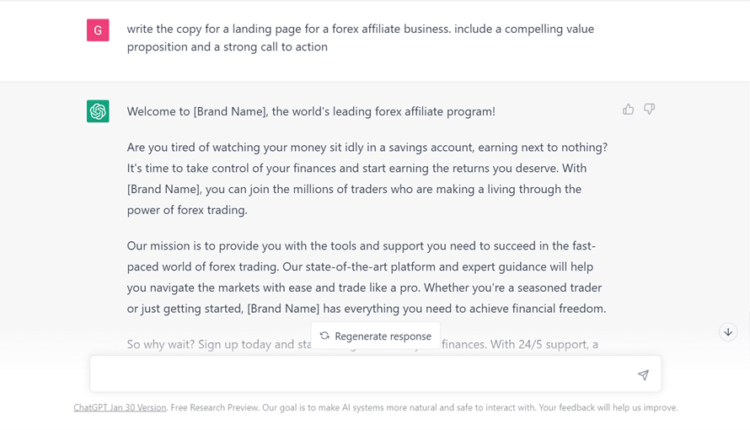Focus the chat message input box
Image resolution: width=750 pixels, height=430 pixels.
(360, 375)
